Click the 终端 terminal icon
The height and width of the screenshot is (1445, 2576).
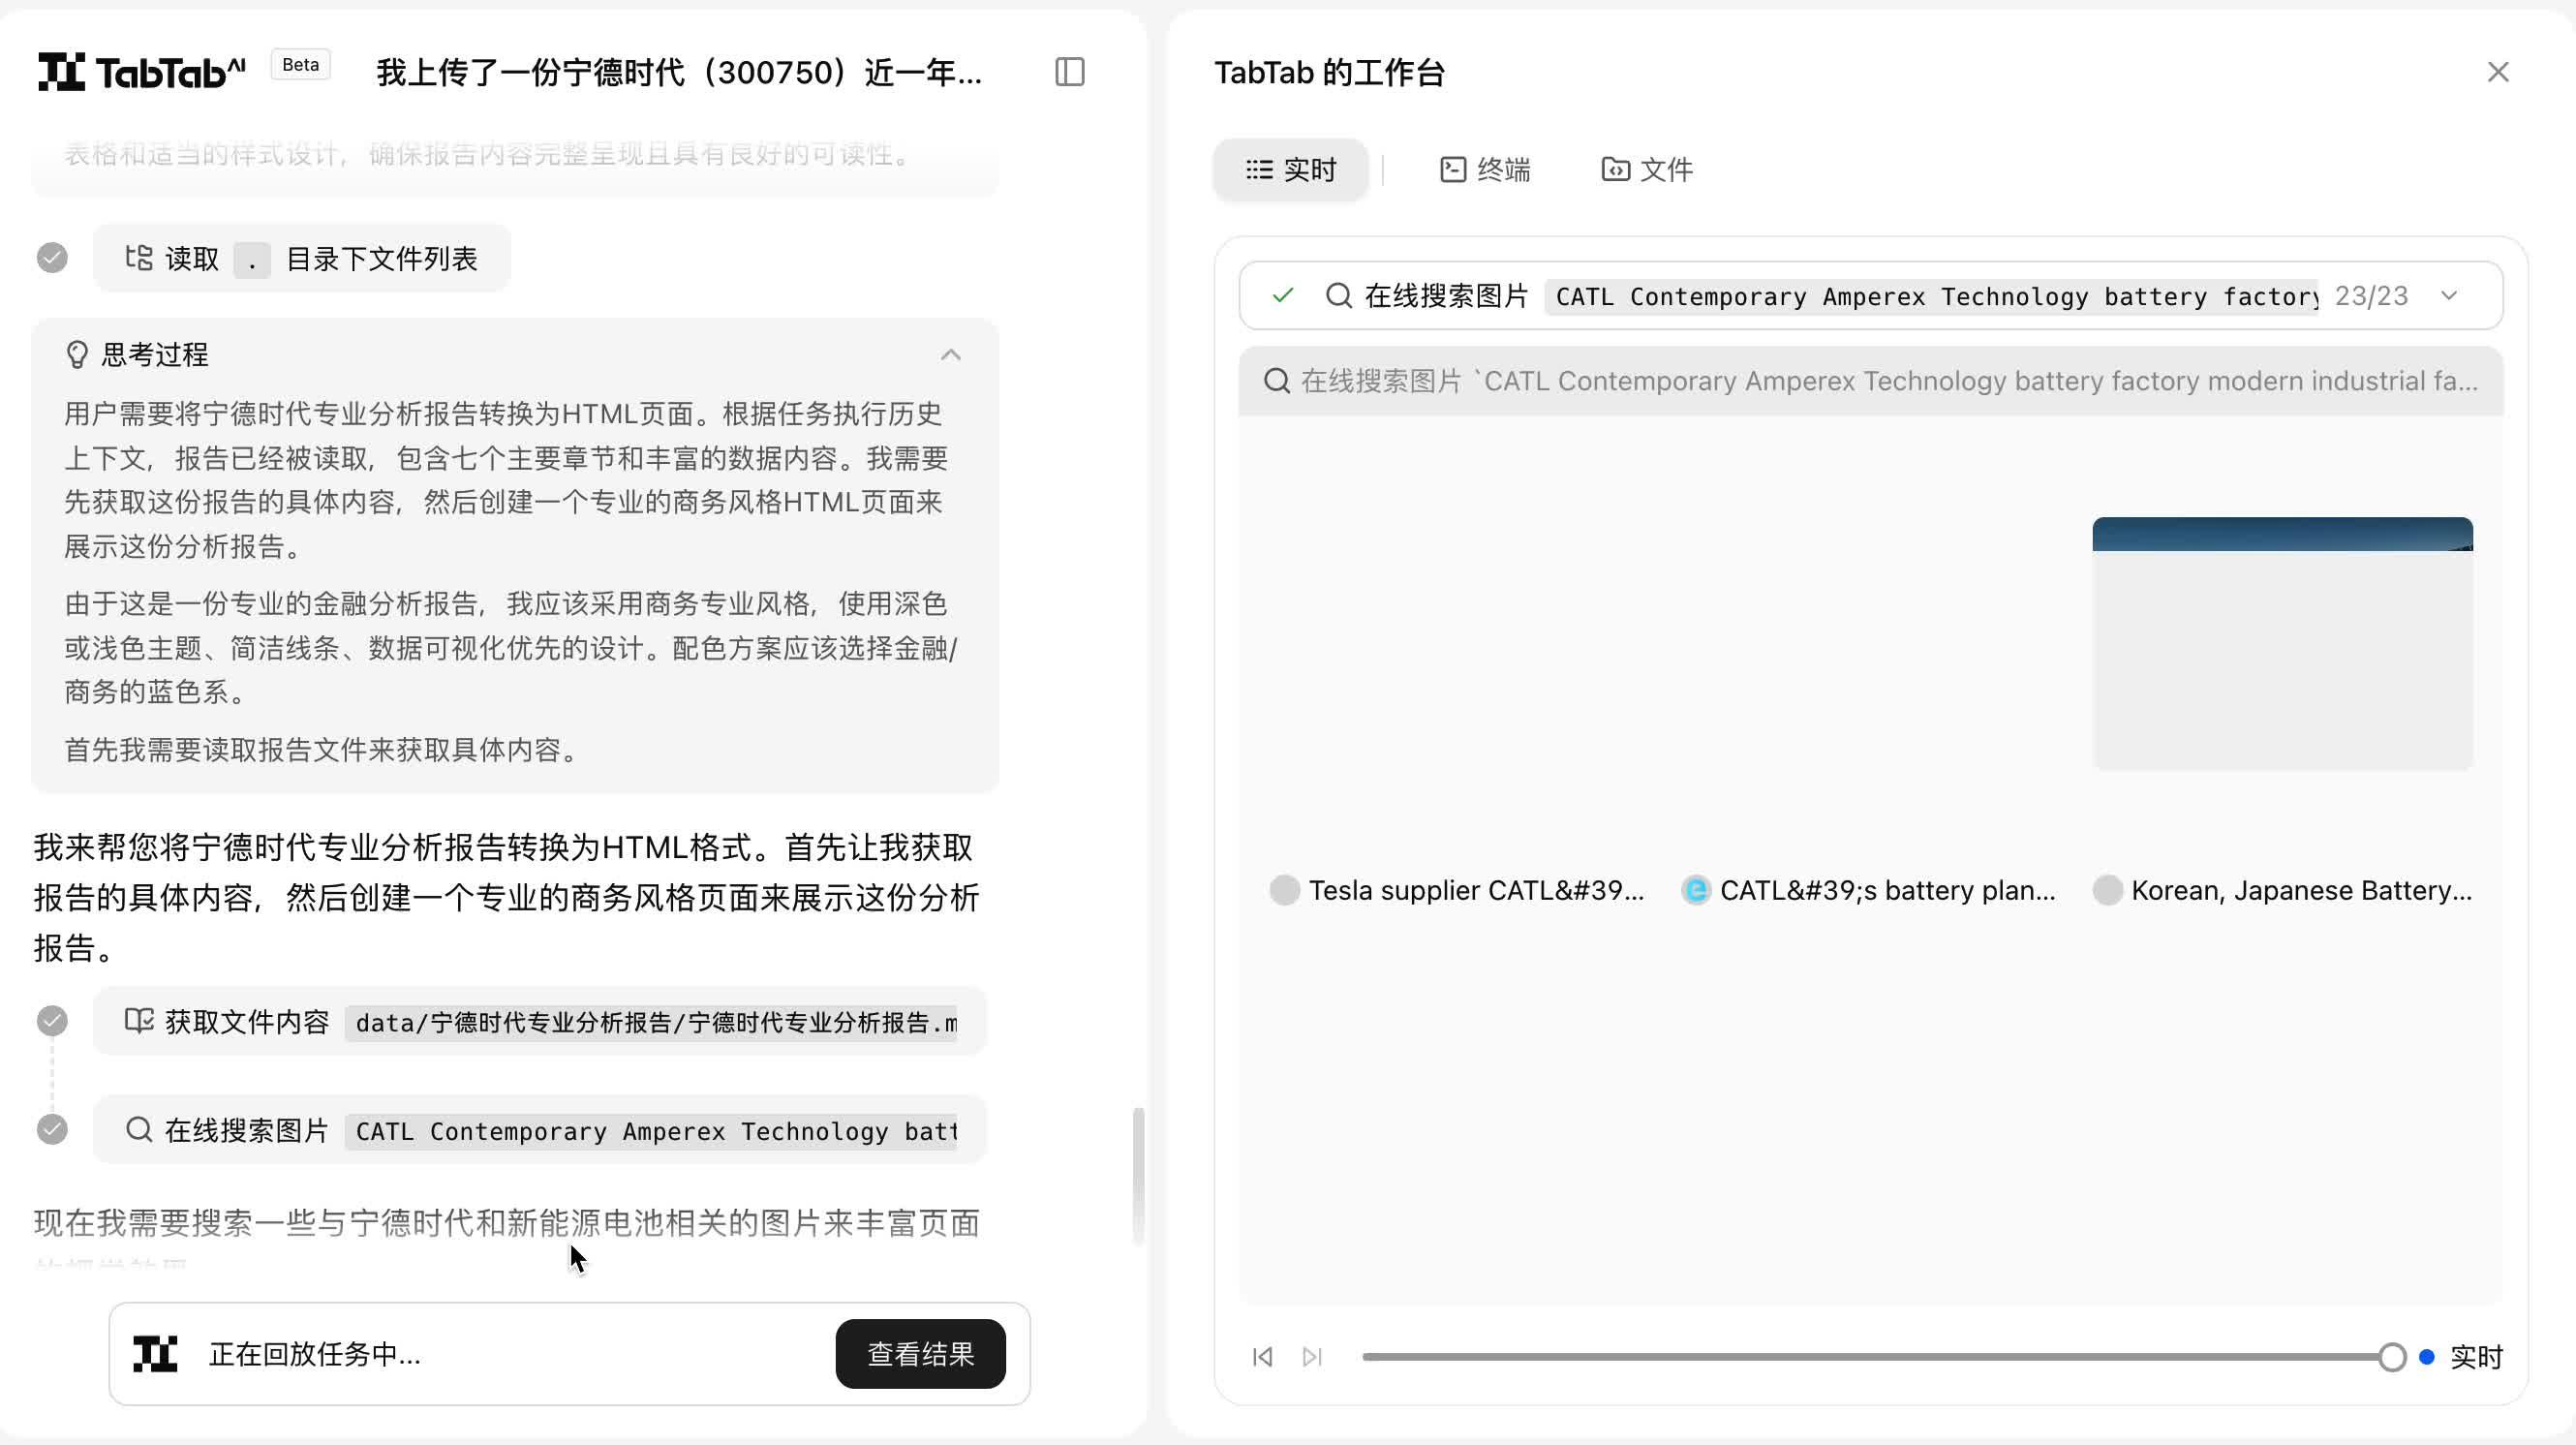(1453, 169)
